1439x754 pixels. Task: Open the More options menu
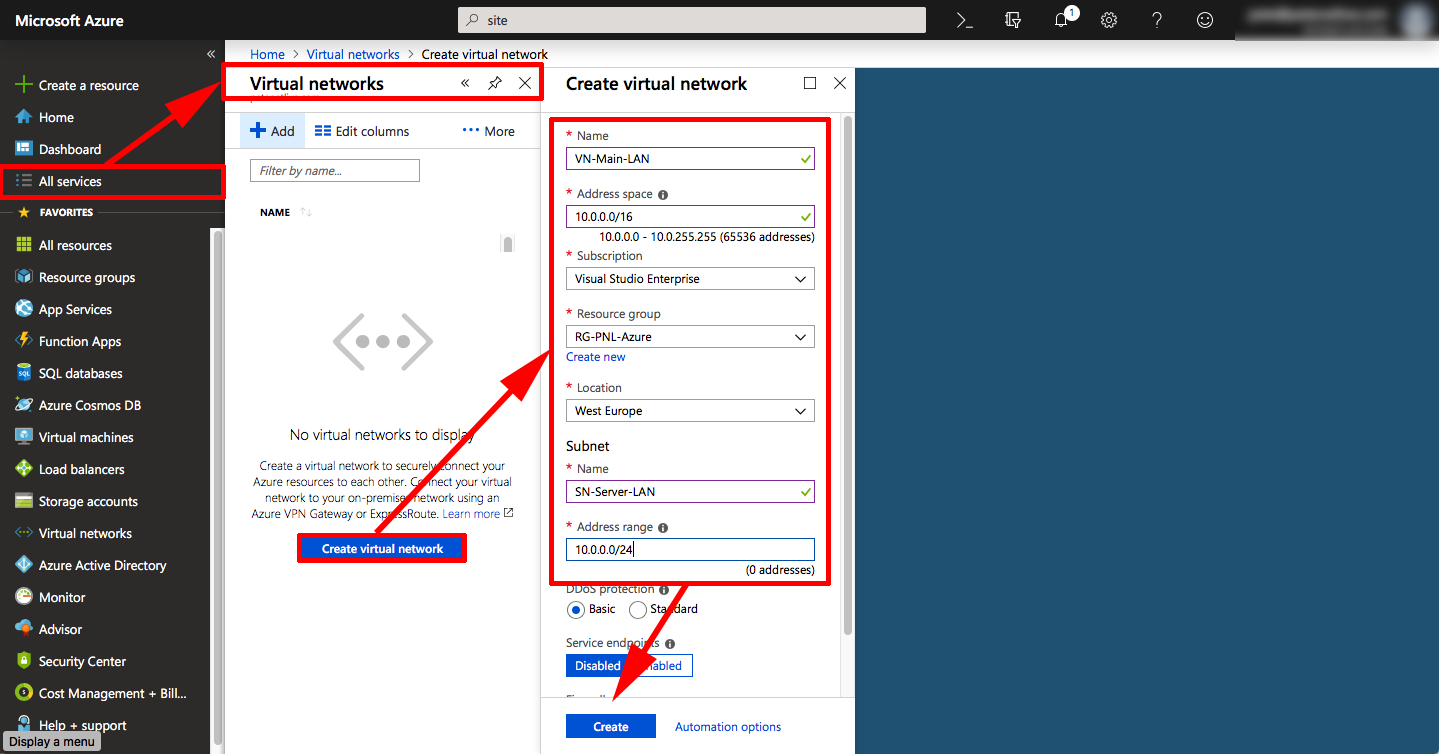click(x=489, y=131)
